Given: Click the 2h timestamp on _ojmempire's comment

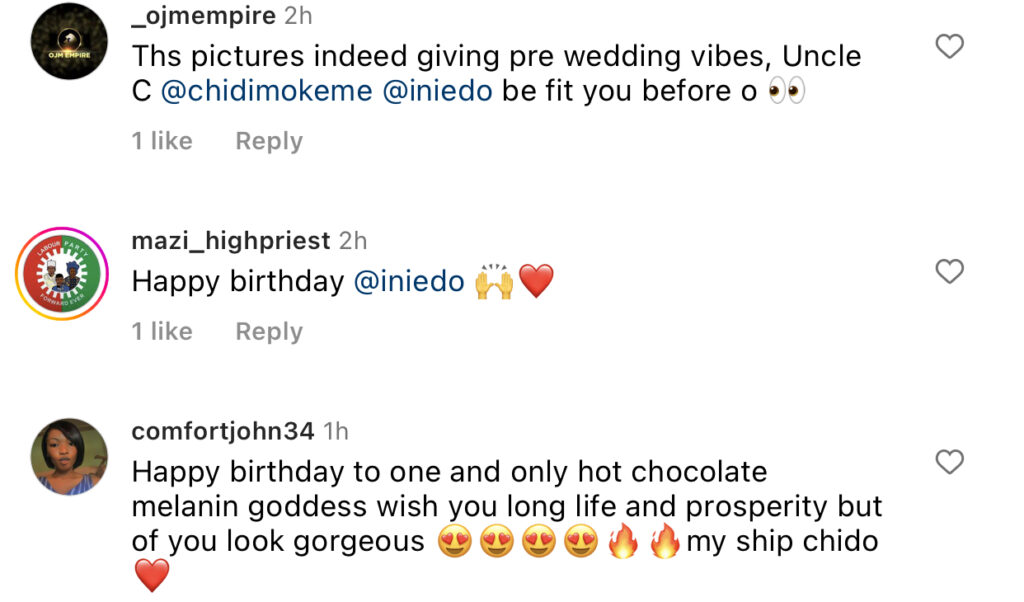Looking at the screenshot, I should point(298,15).
